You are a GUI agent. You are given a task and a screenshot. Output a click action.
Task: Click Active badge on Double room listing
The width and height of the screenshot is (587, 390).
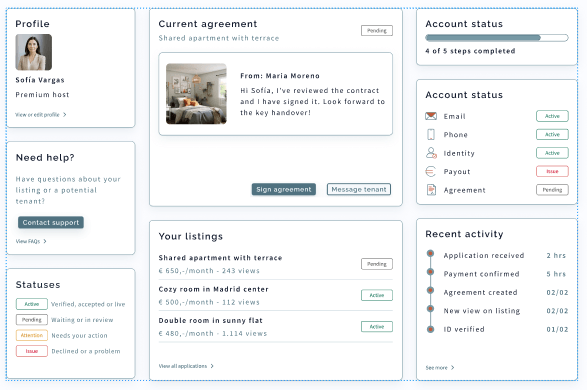[x=377, y=326]
